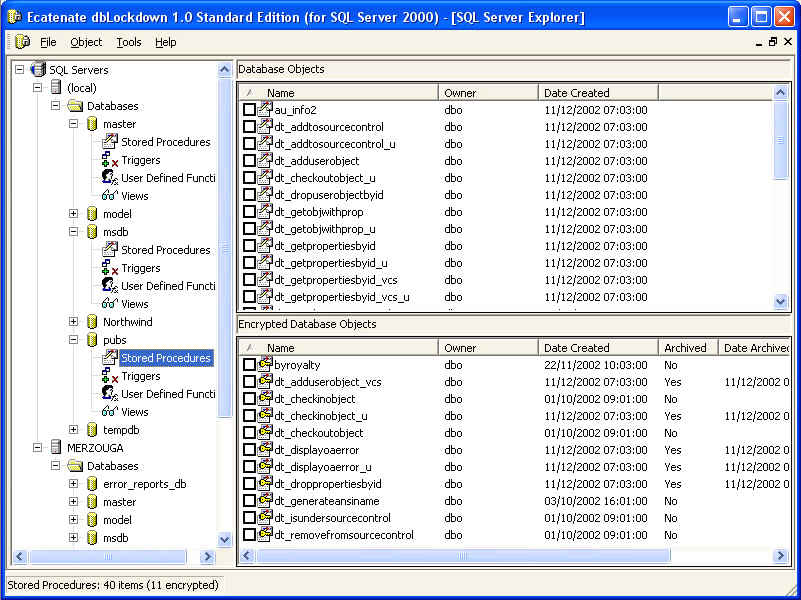Click the encrypted objects horizontal scrollbar thumb
The height and width of the screenshot is (600, 801).
coord(462,556)
